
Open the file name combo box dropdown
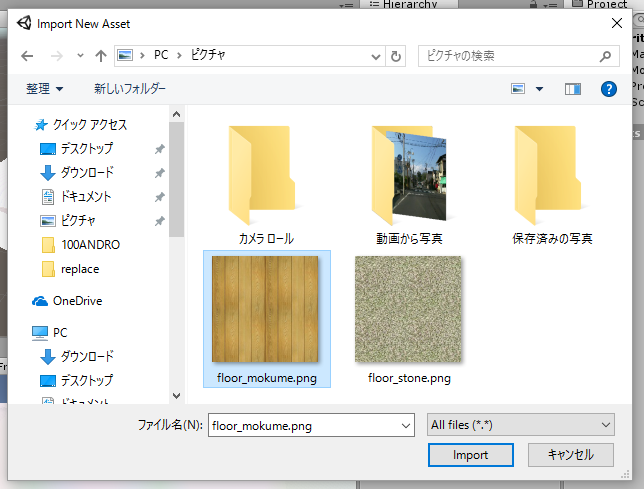pos(406,426)
